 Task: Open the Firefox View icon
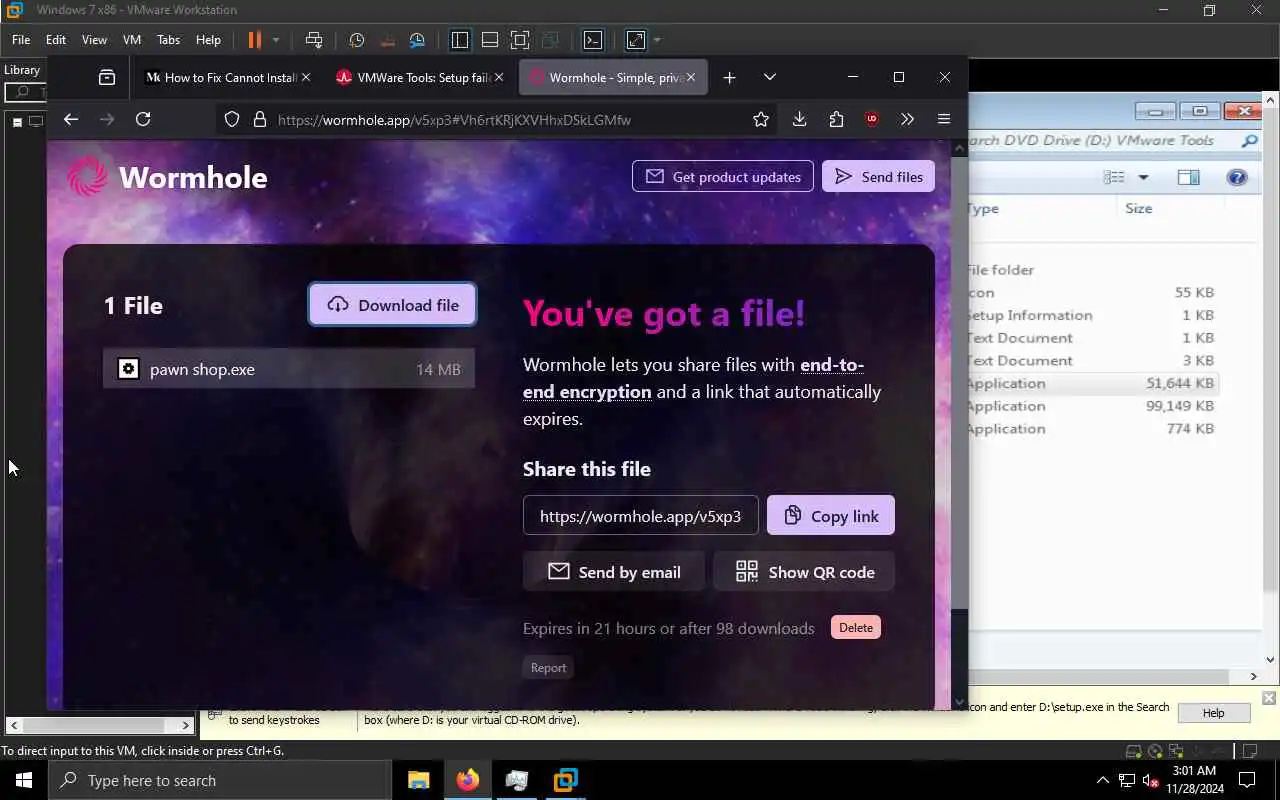click(x=107, y=77)
